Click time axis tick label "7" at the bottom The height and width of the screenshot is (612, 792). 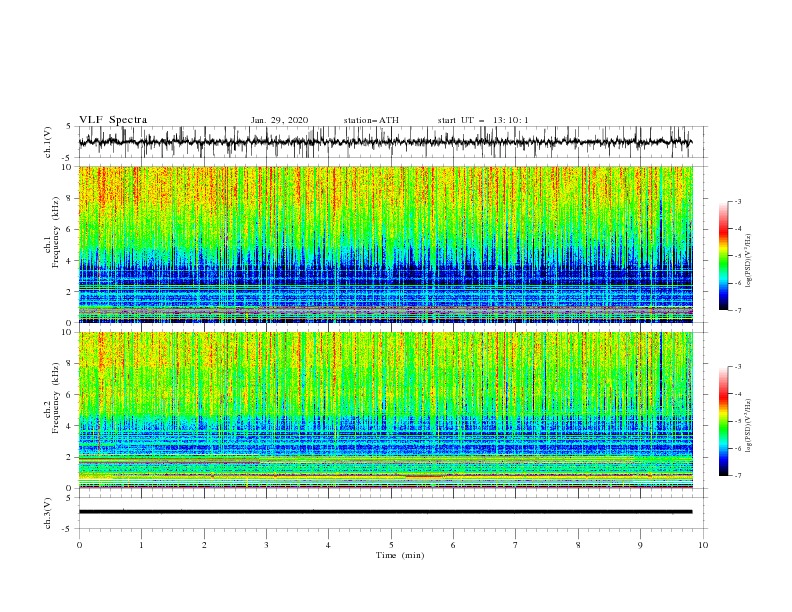pos(516,545)
